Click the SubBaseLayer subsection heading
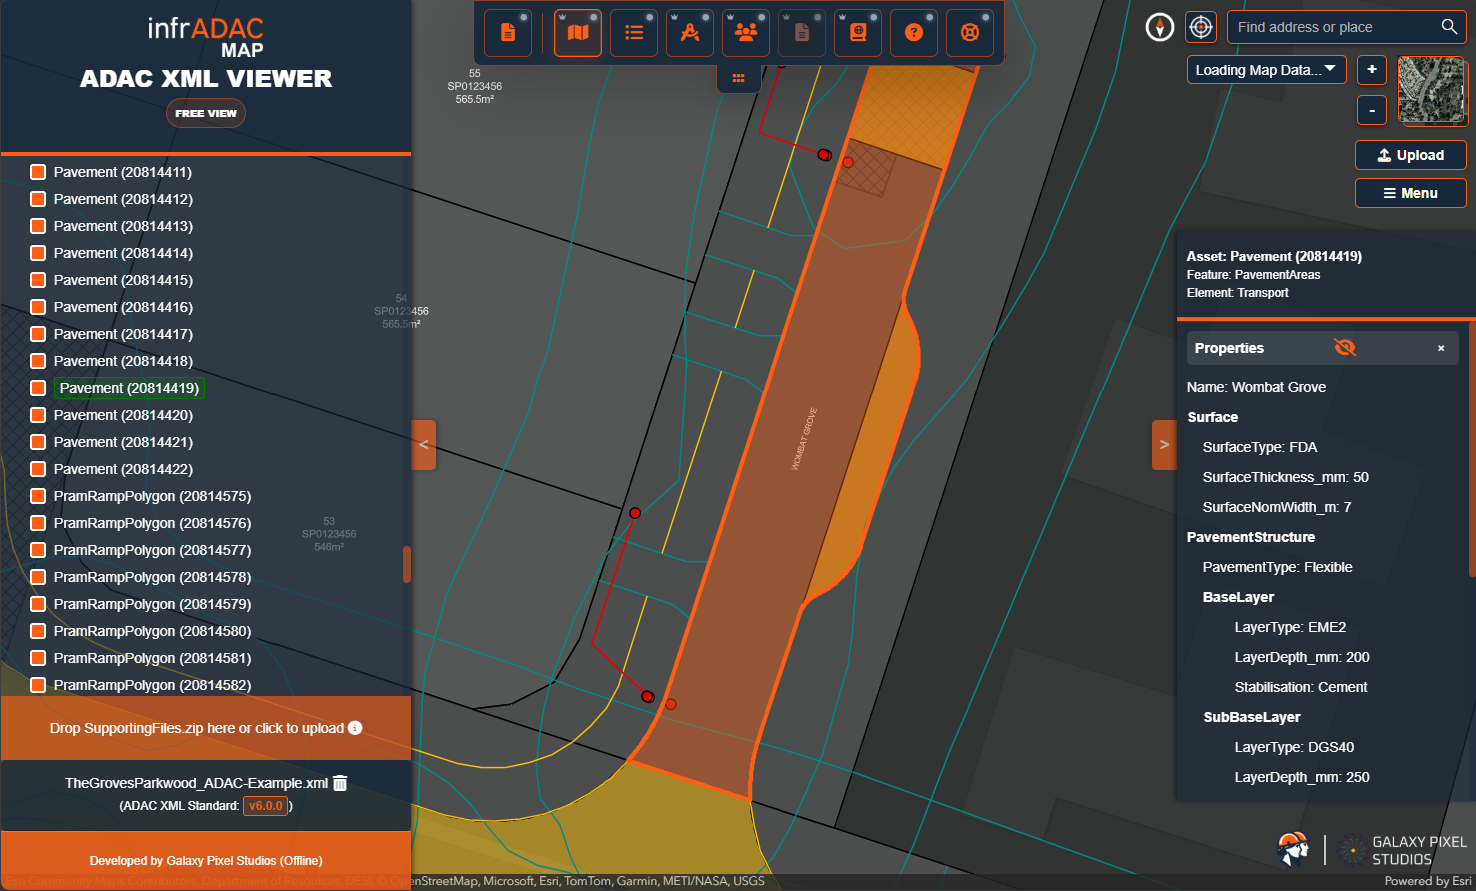Viewport: 1476px width, 891px height. 1251,717
